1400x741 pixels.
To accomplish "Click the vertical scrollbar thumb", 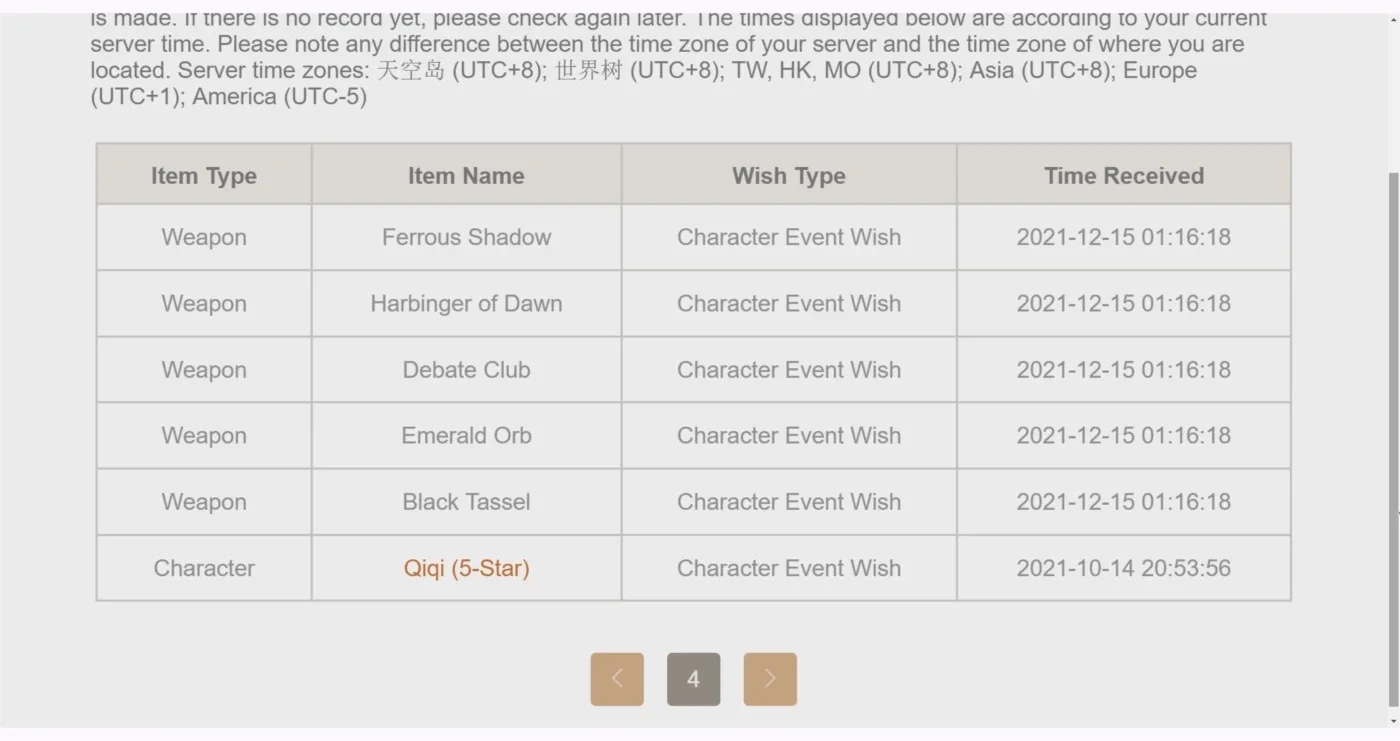I will (x=1392, y=440).
